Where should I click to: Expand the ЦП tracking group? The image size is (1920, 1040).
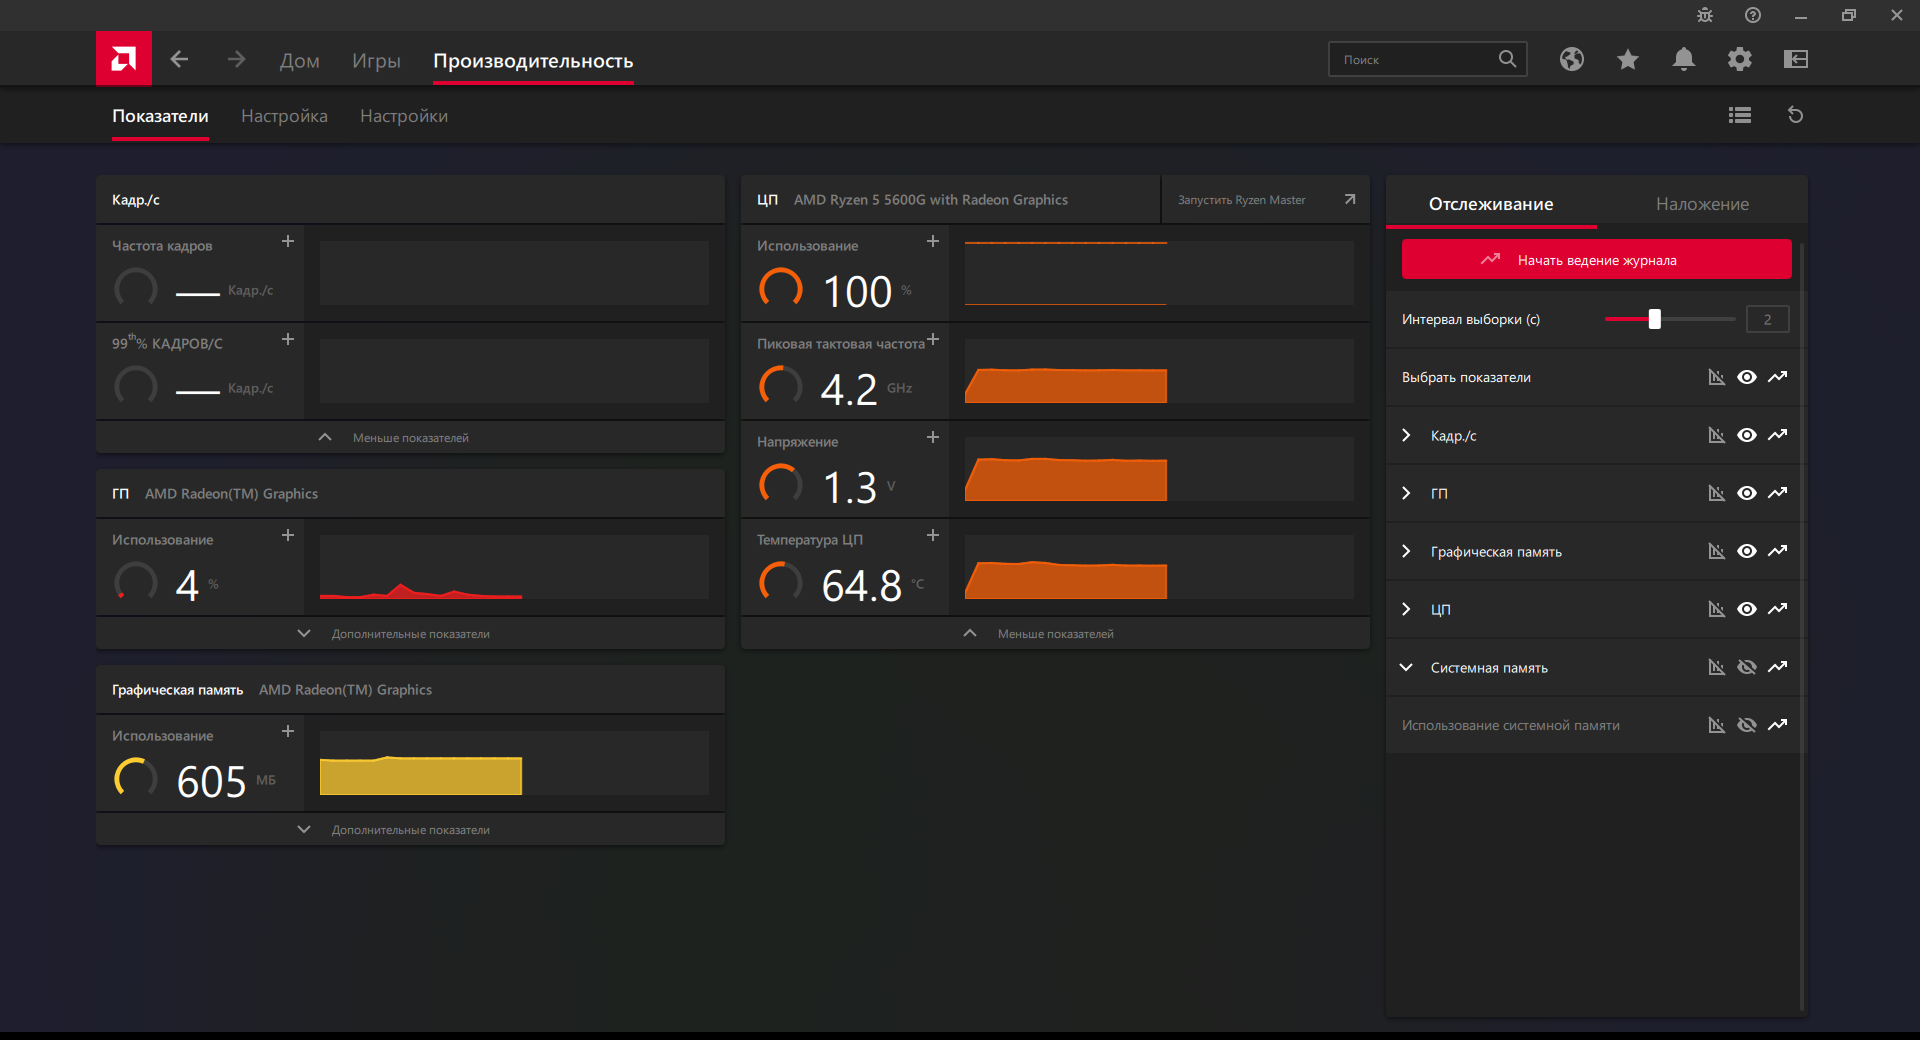coord(1406,609)
